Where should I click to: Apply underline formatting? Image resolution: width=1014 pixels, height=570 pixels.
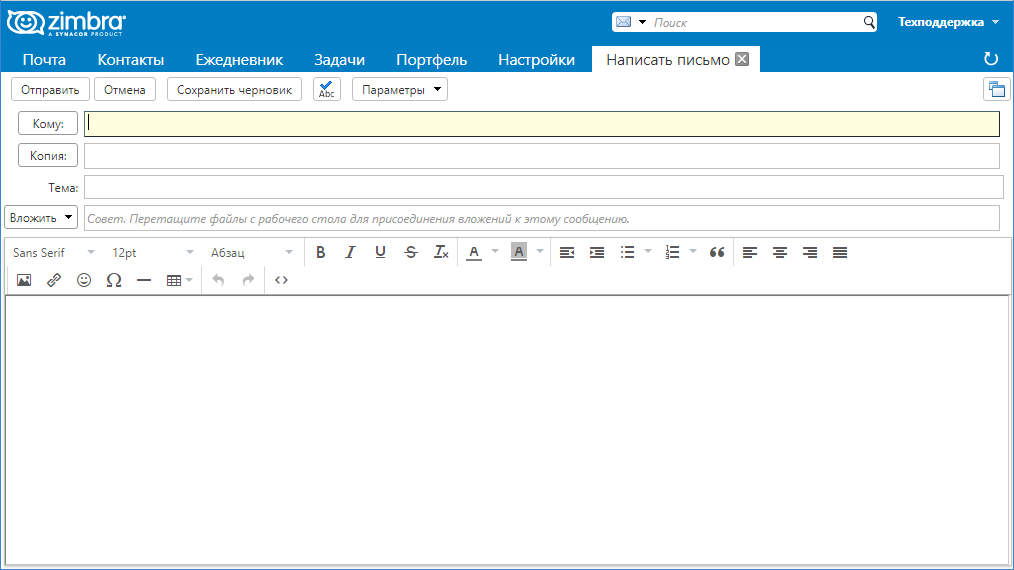[380, 252]
